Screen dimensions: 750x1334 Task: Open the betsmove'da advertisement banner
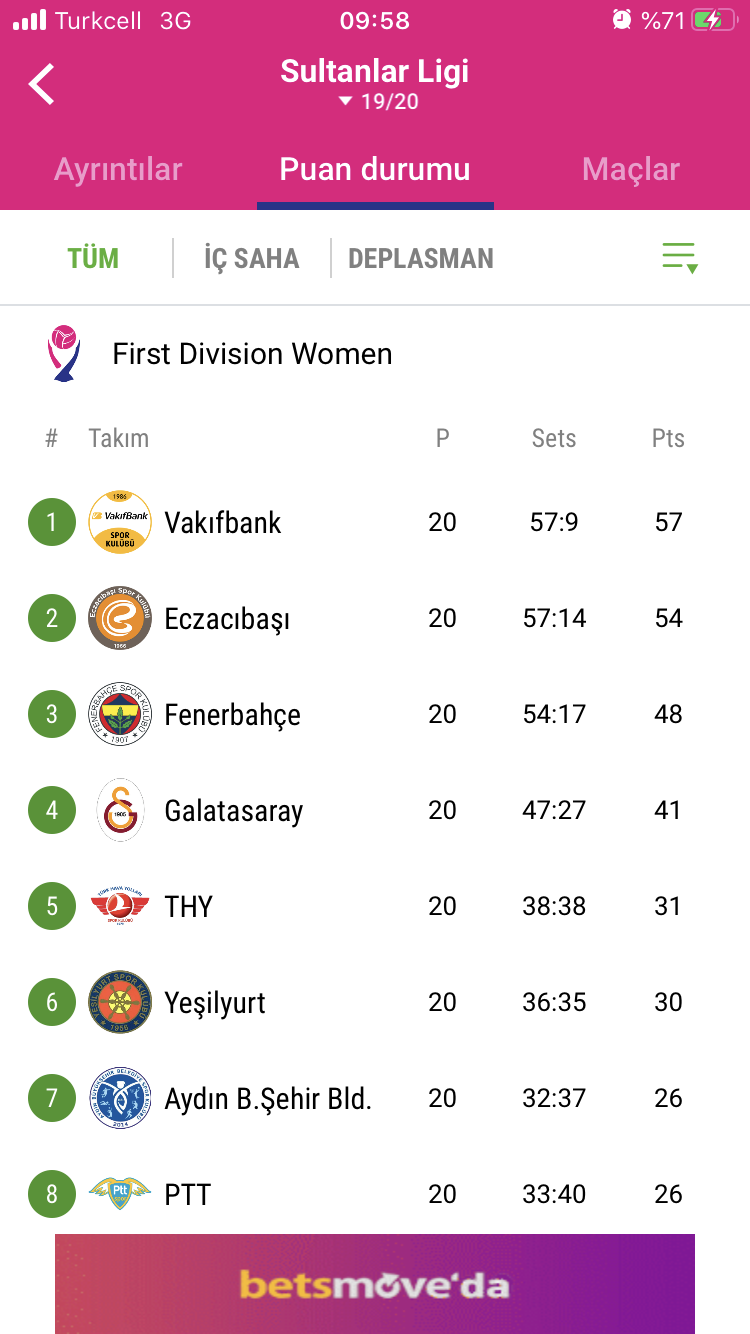[x=375, y=1284]
